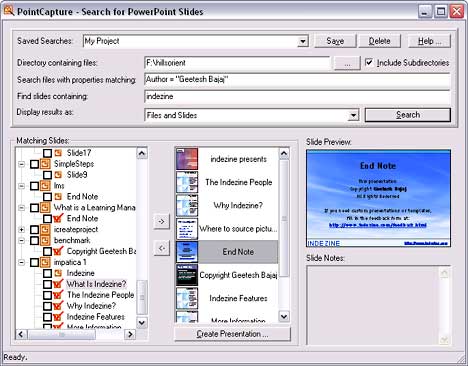Click Create Presentation... button
The height and width of the screenshot is (366, 468).
point(232,334)
